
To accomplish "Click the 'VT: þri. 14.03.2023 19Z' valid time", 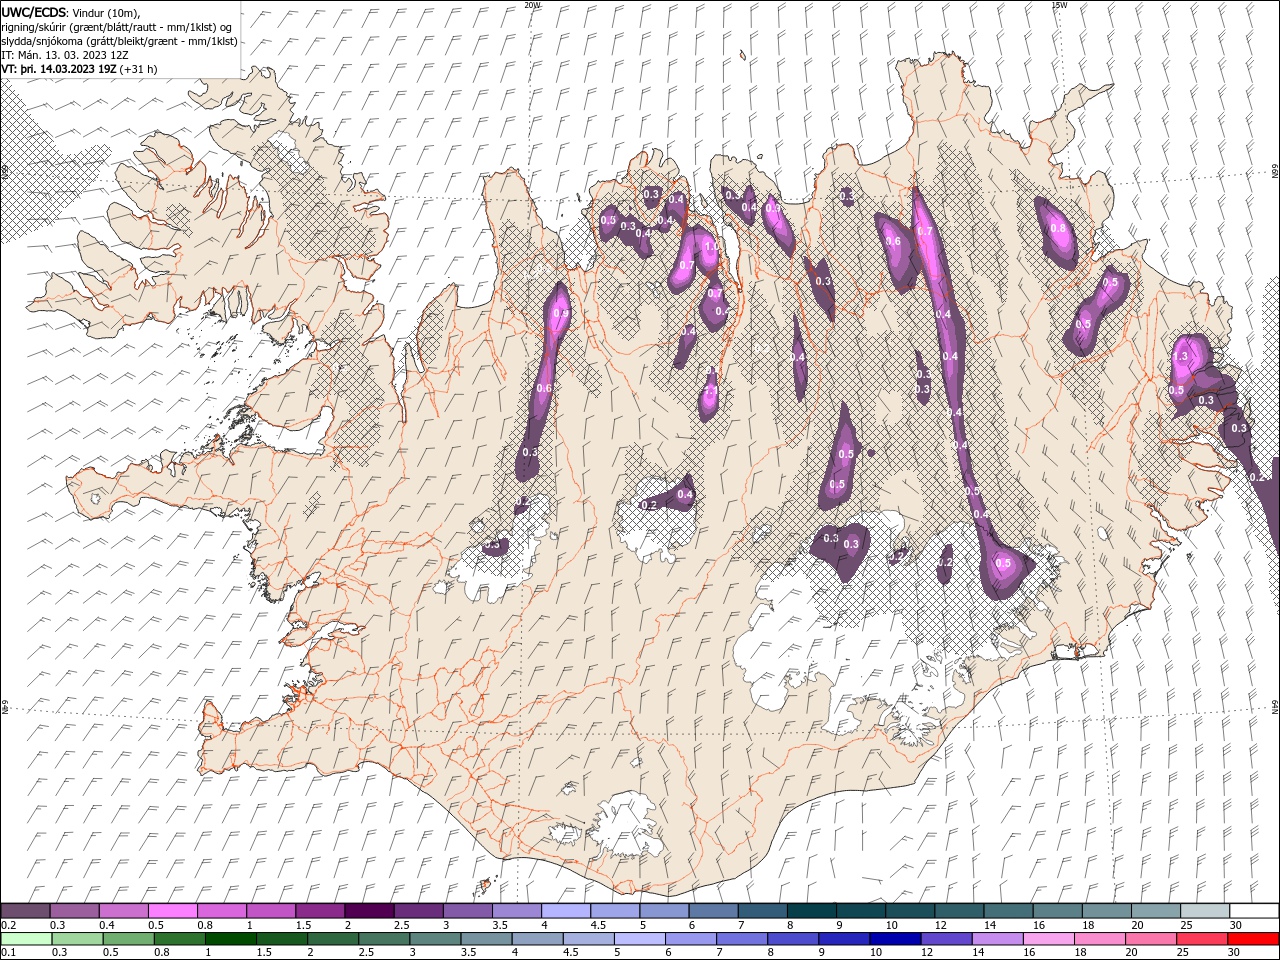I will click(x=59, y=69).
